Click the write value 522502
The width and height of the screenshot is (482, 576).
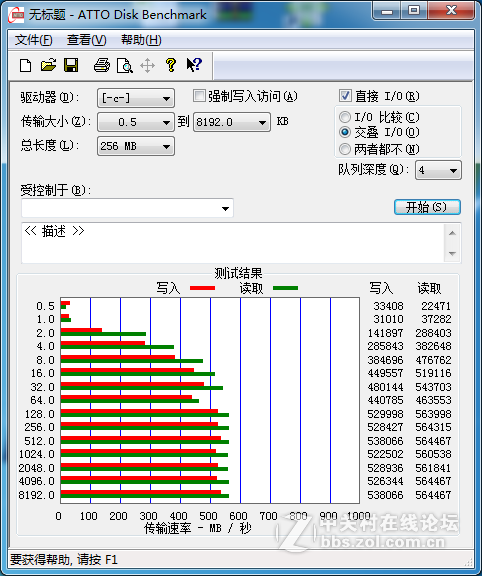pyautogui.click(x=385, y=454)
